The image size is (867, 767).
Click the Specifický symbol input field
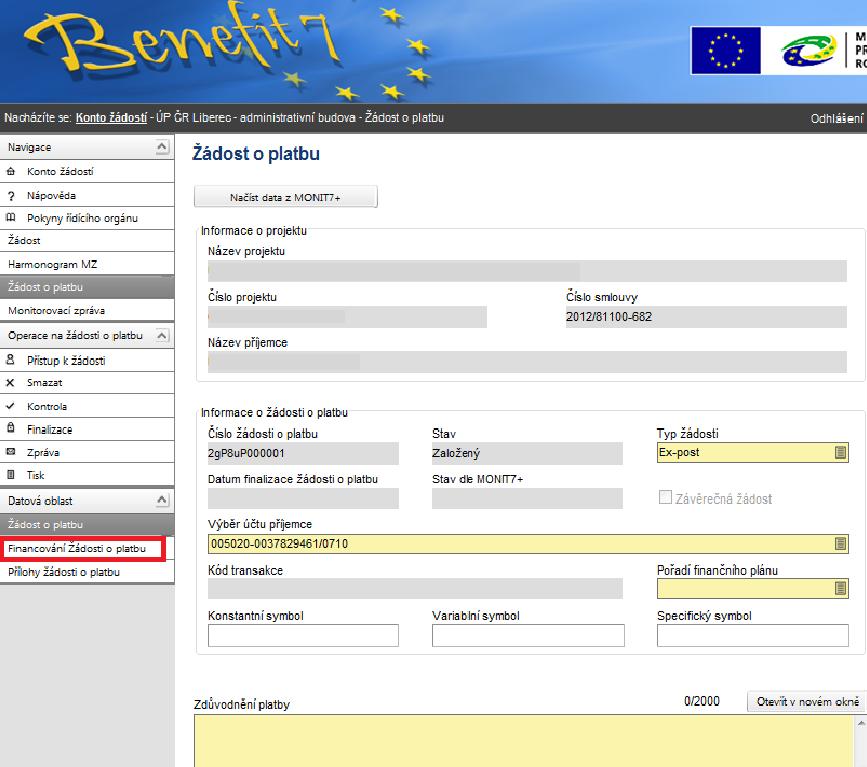(753, 635)
